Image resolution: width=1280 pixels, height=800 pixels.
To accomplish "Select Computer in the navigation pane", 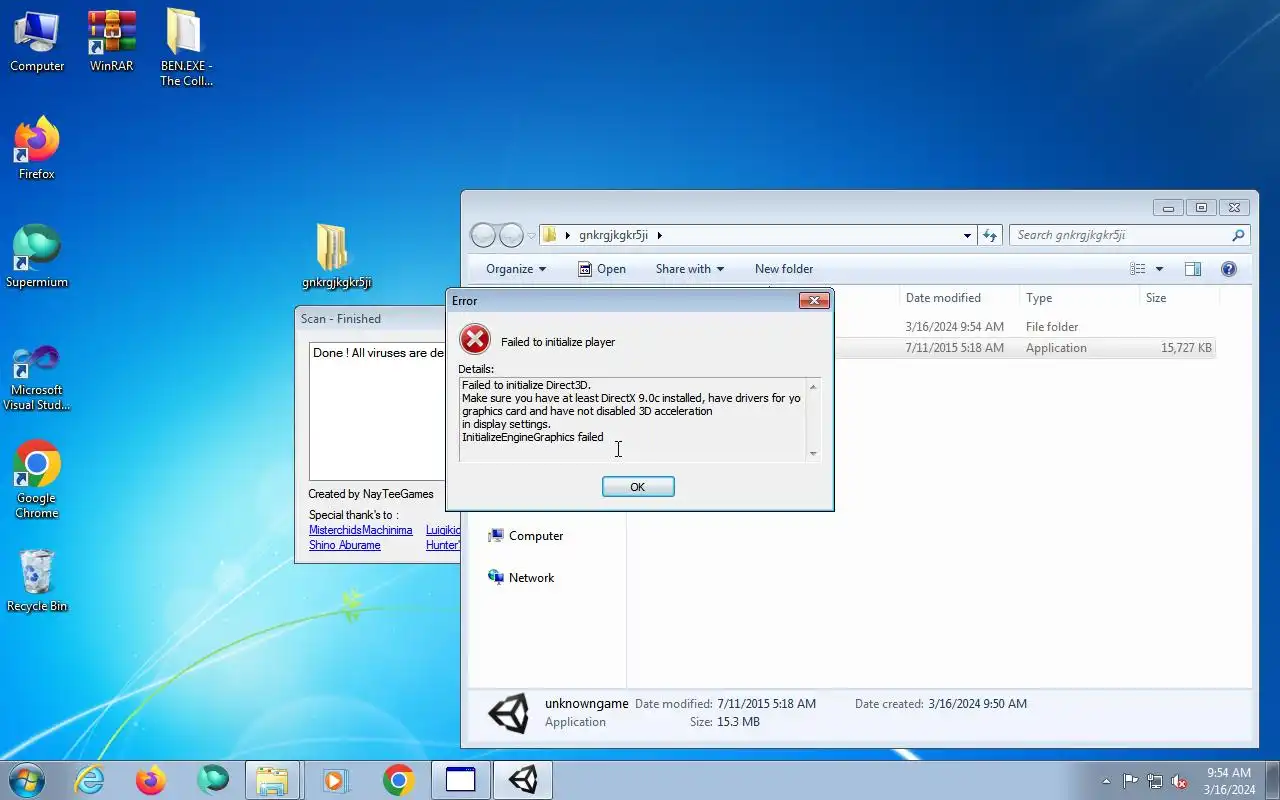I will [526, 536].
